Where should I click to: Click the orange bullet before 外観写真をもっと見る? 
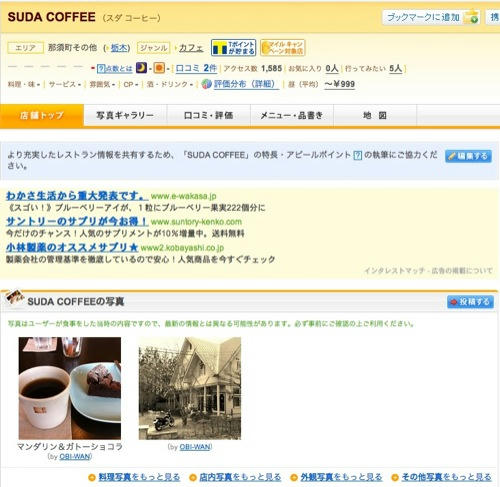pyautogui.click(x=294, y=478)
